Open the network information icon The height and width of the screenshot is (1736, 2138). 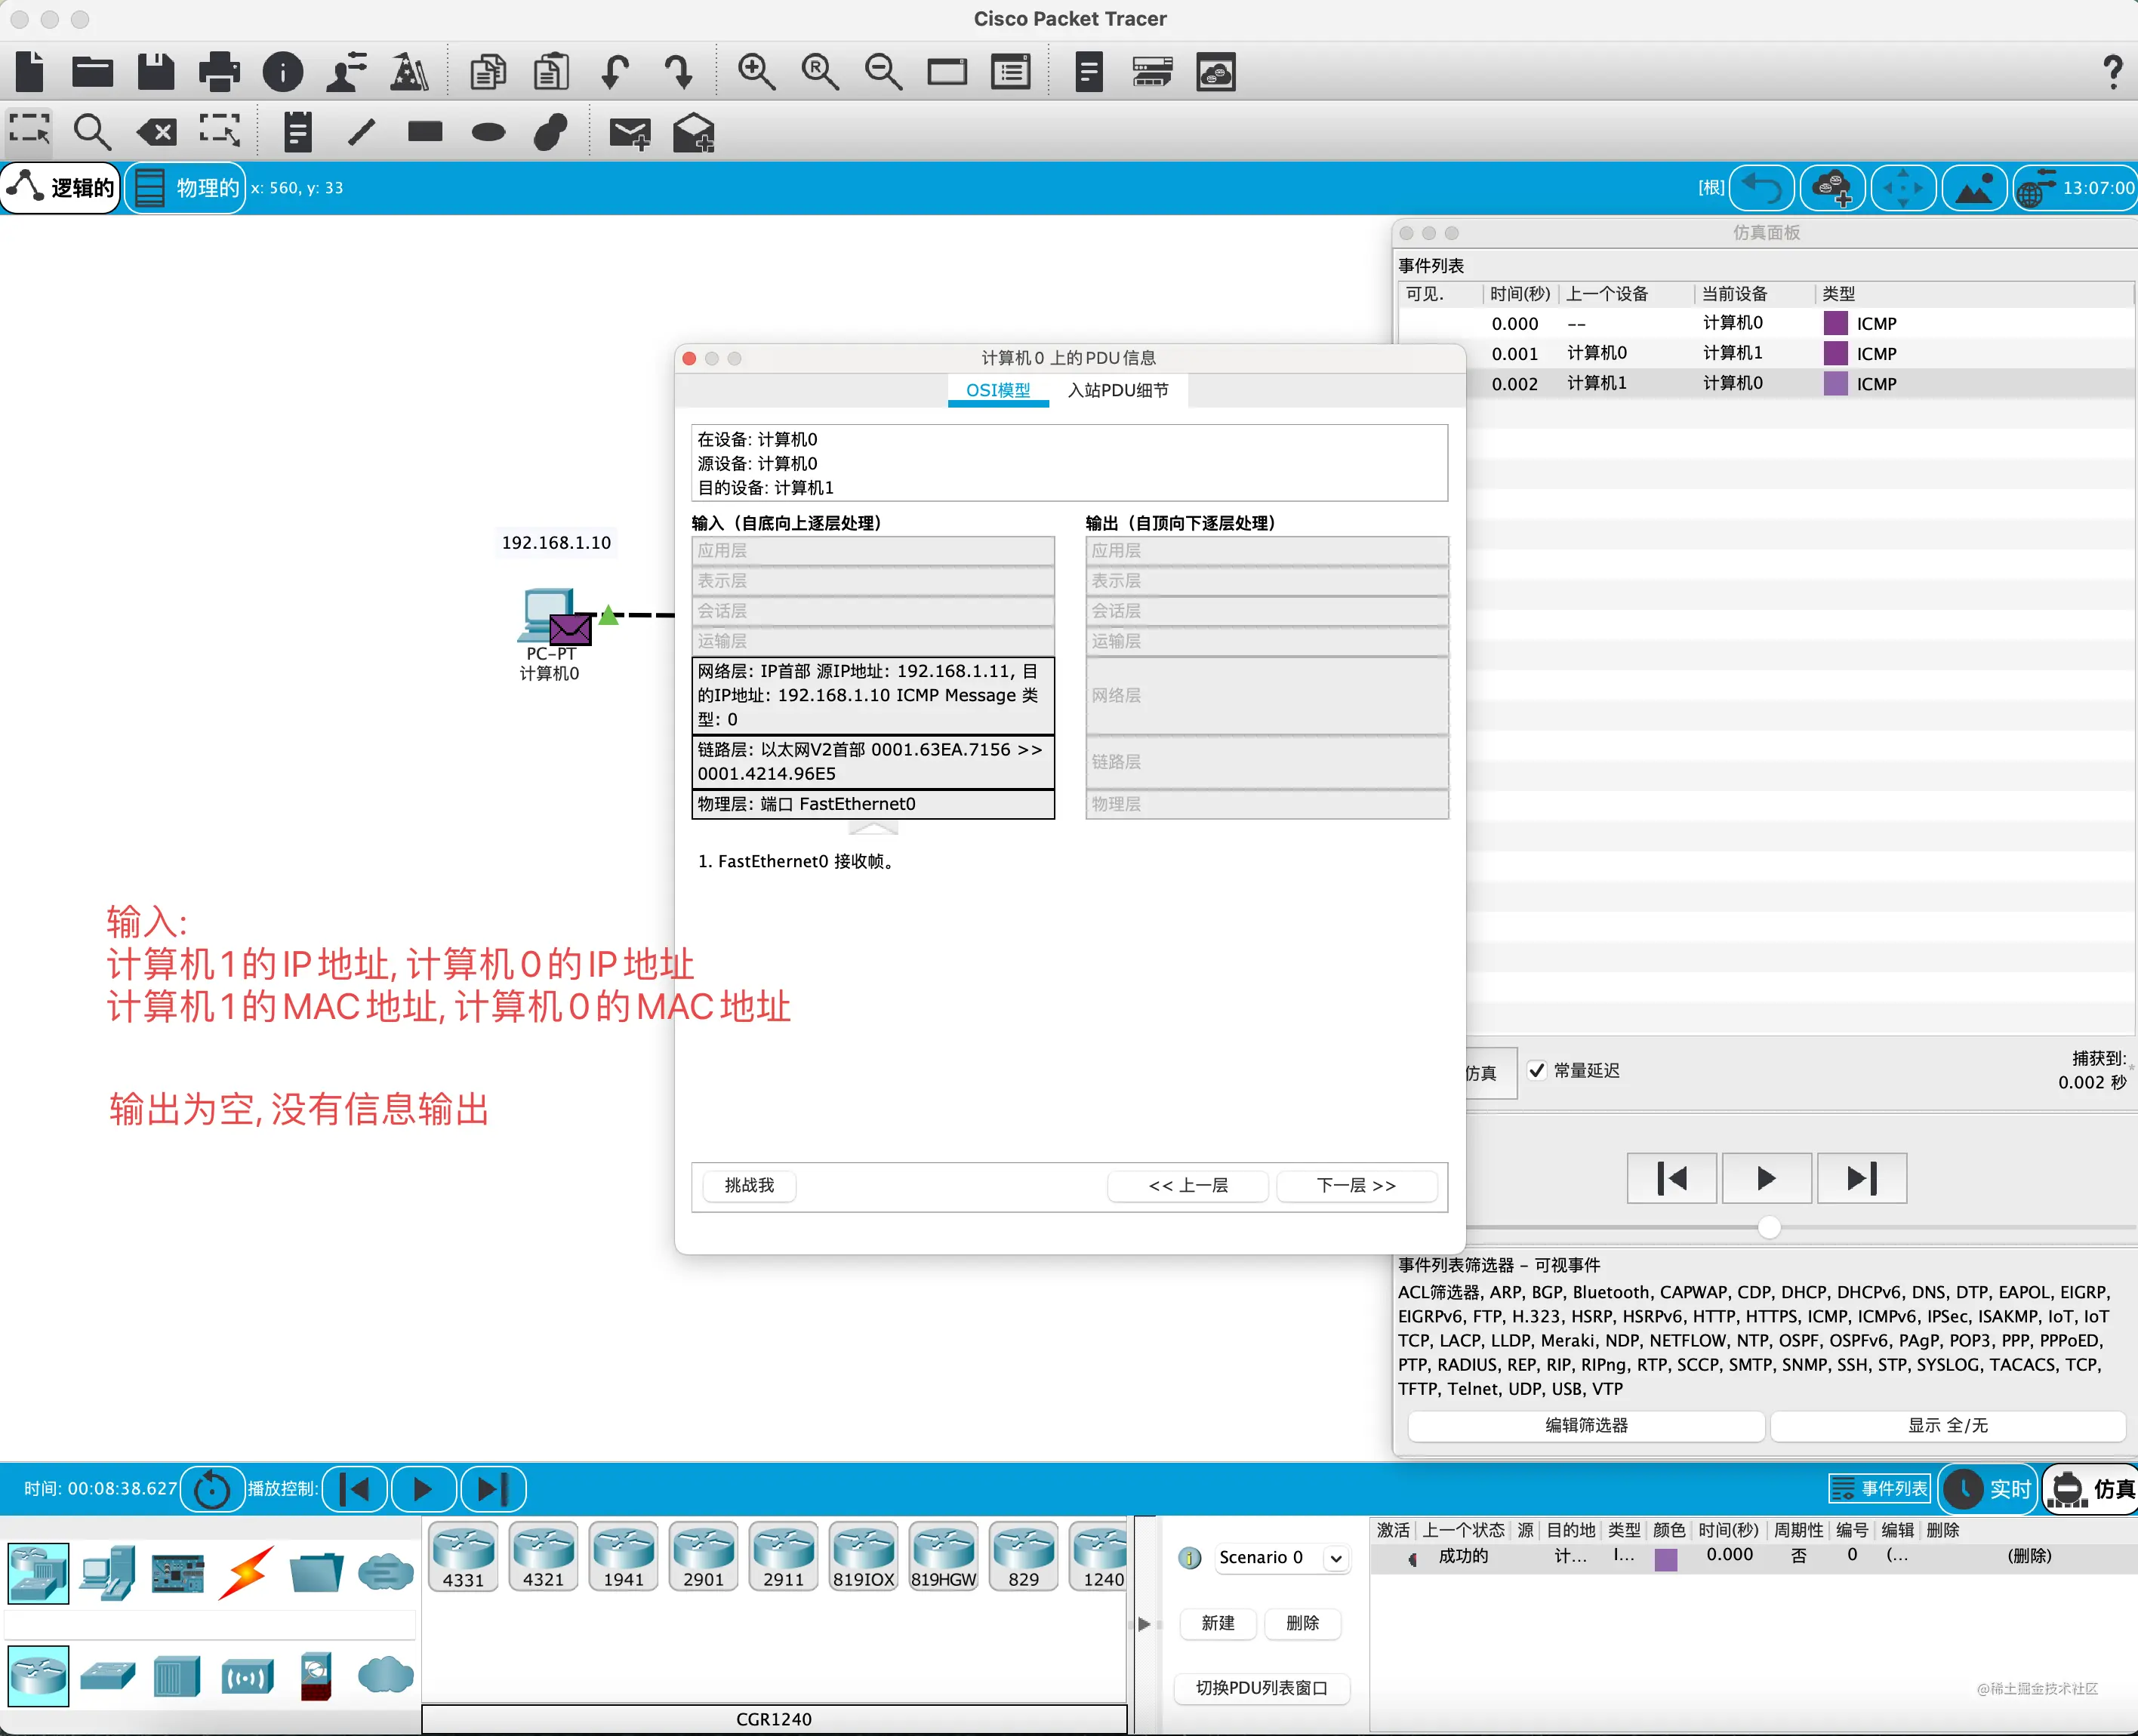tap(283, 72)
